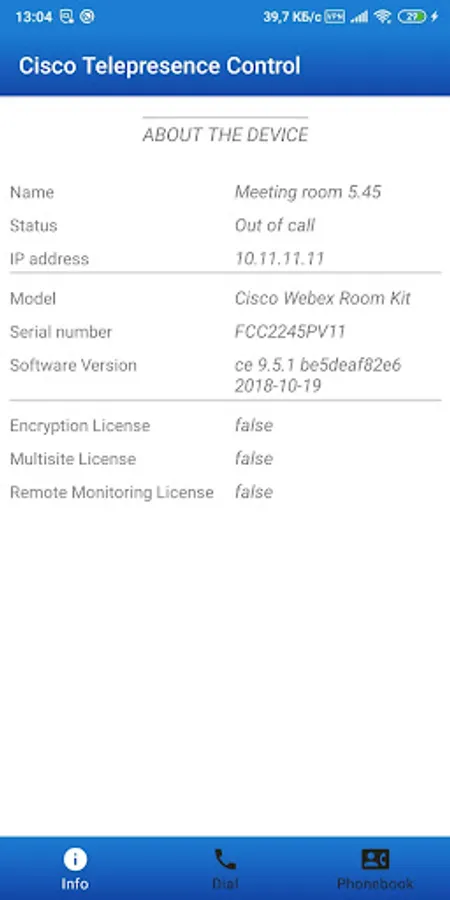Open the Dial phone icon
This screenshot has width=450, height=900.
click(225, 859)
